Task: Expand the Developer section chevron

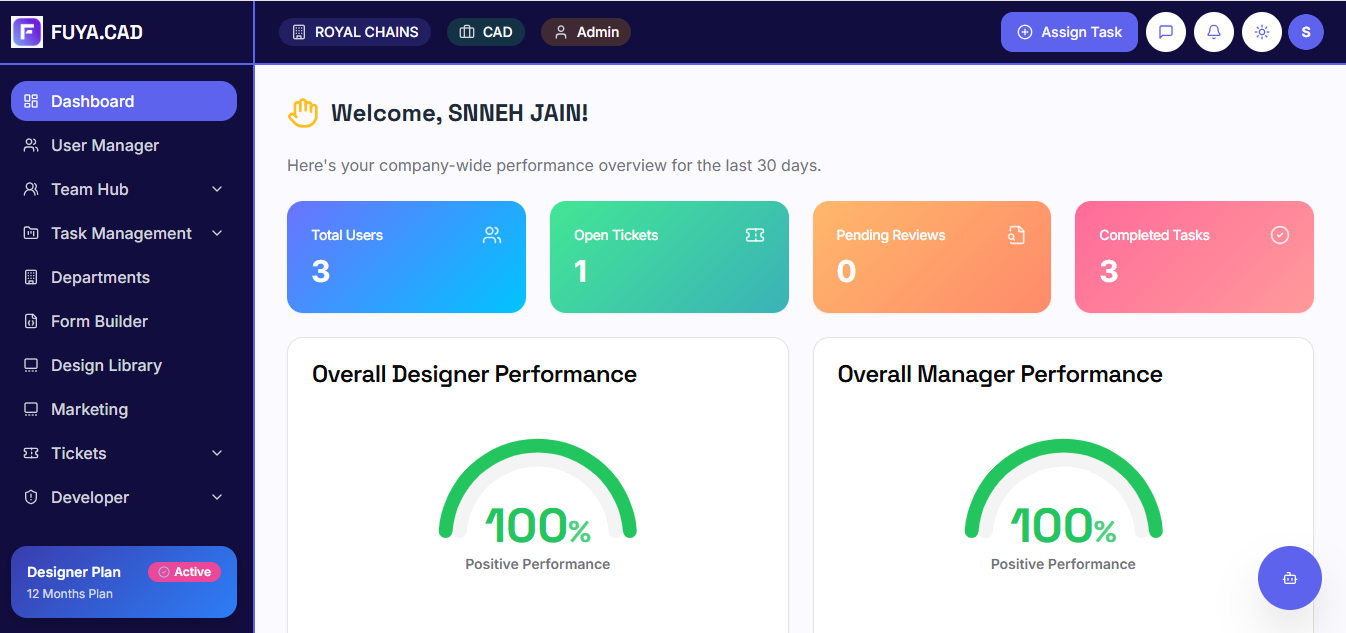Action: [217, 497]
